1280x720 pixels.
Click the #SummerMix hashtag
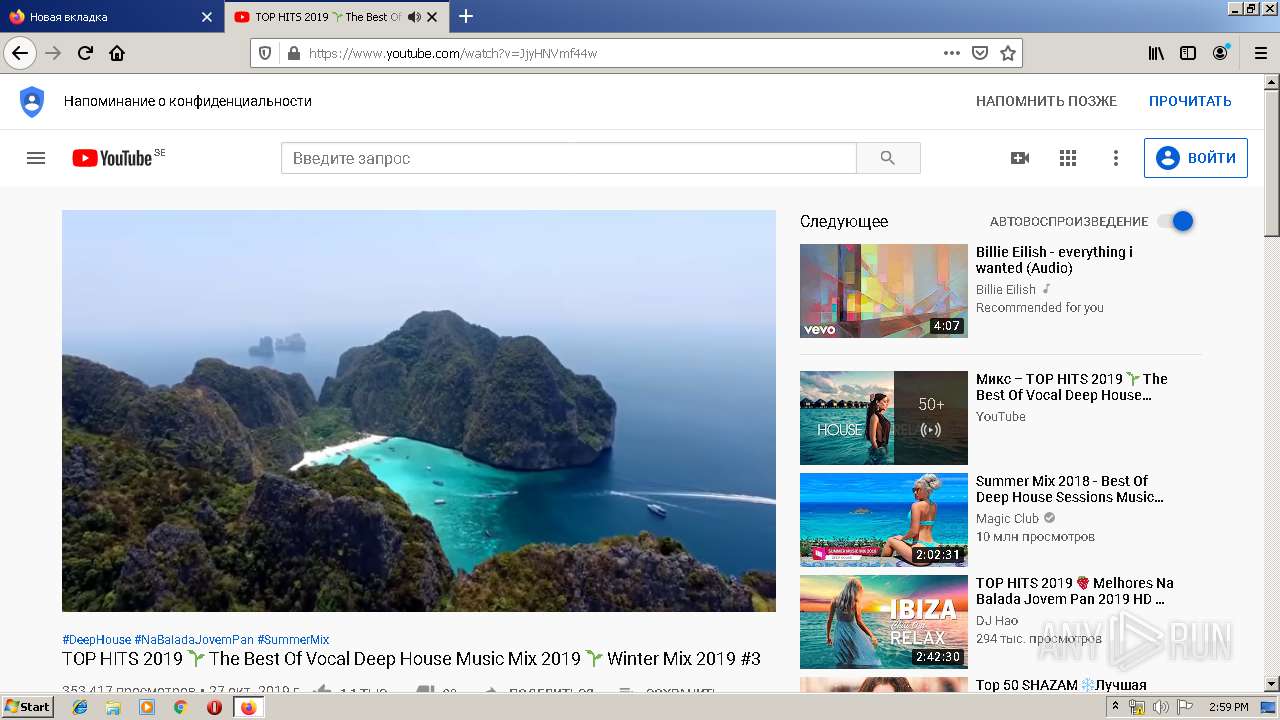click(x=293, y=640)
